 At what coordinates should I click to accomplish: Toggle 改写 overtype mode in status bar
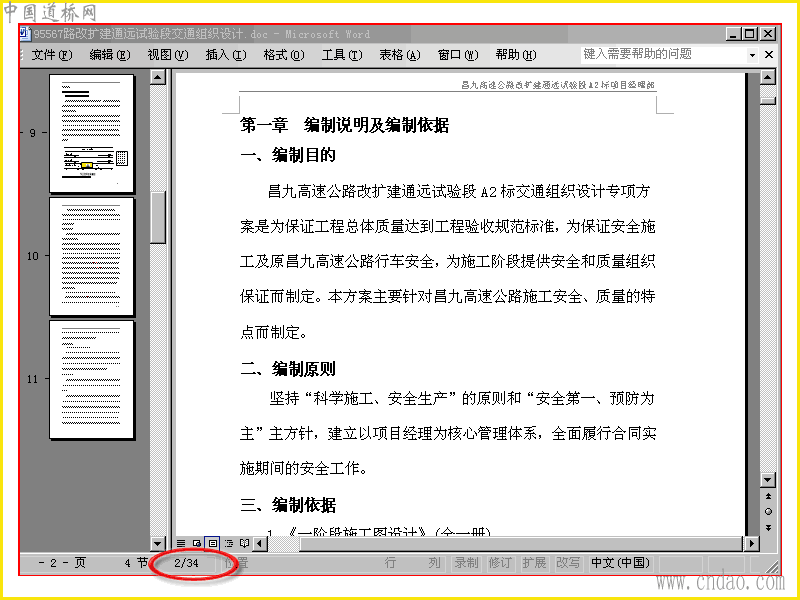tap(567, 563)
